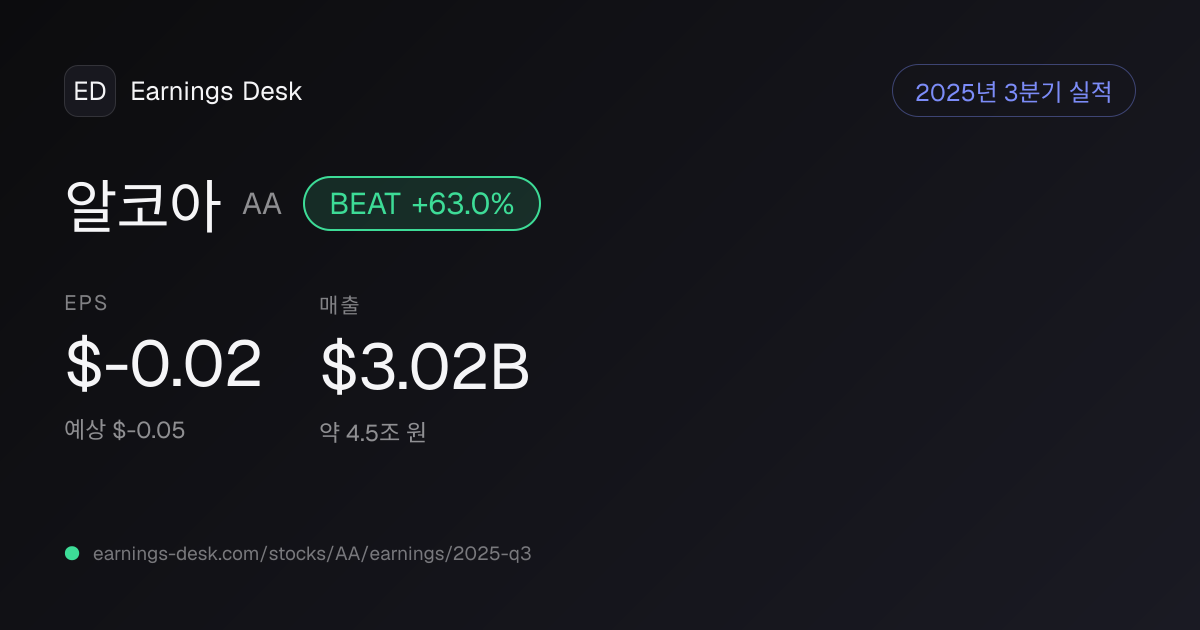The image size is (1200, 630).
Task: Click the ED logo icon
Action: (x=90, y=91)
